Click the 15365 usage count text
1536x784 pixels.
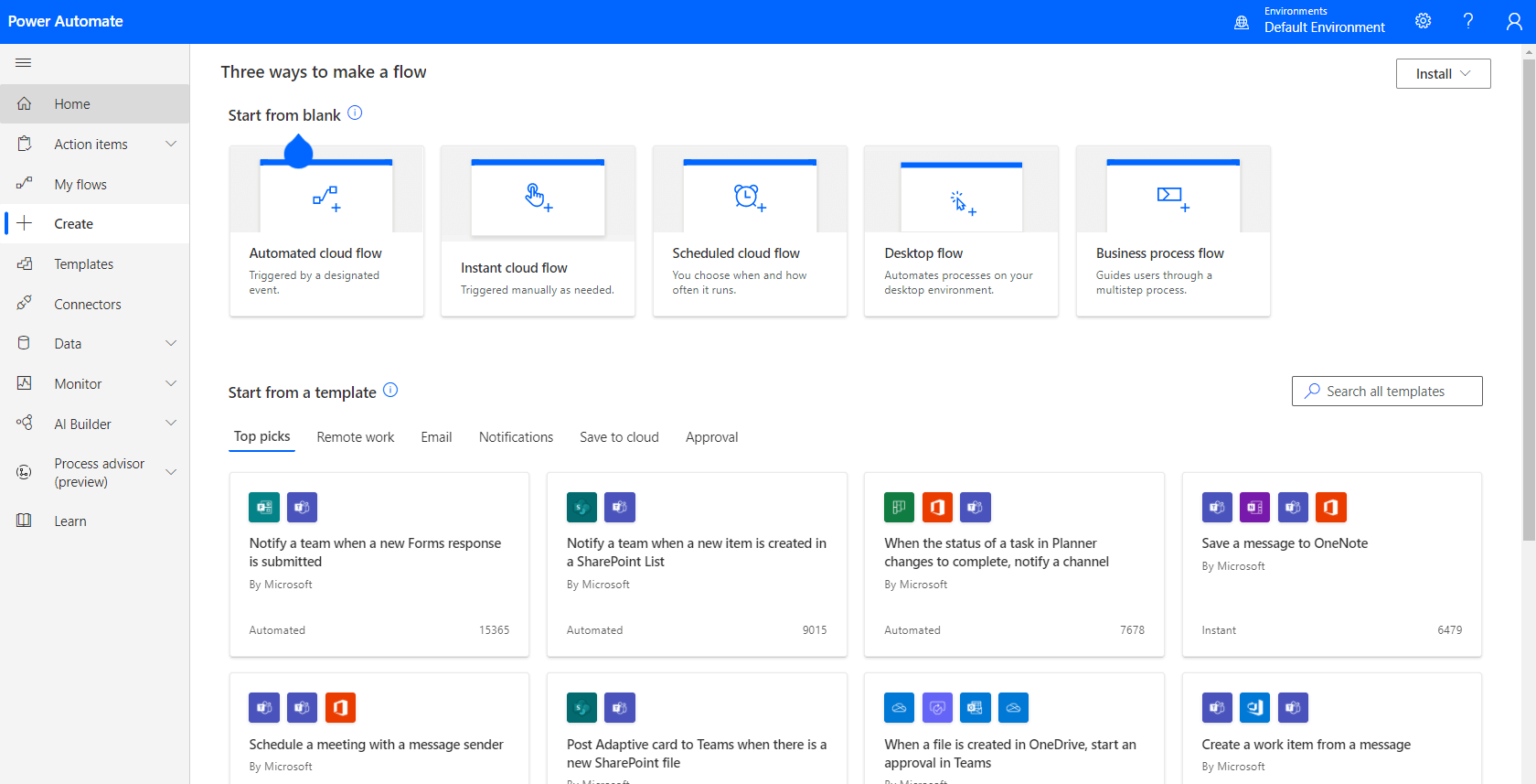point(494,630)
